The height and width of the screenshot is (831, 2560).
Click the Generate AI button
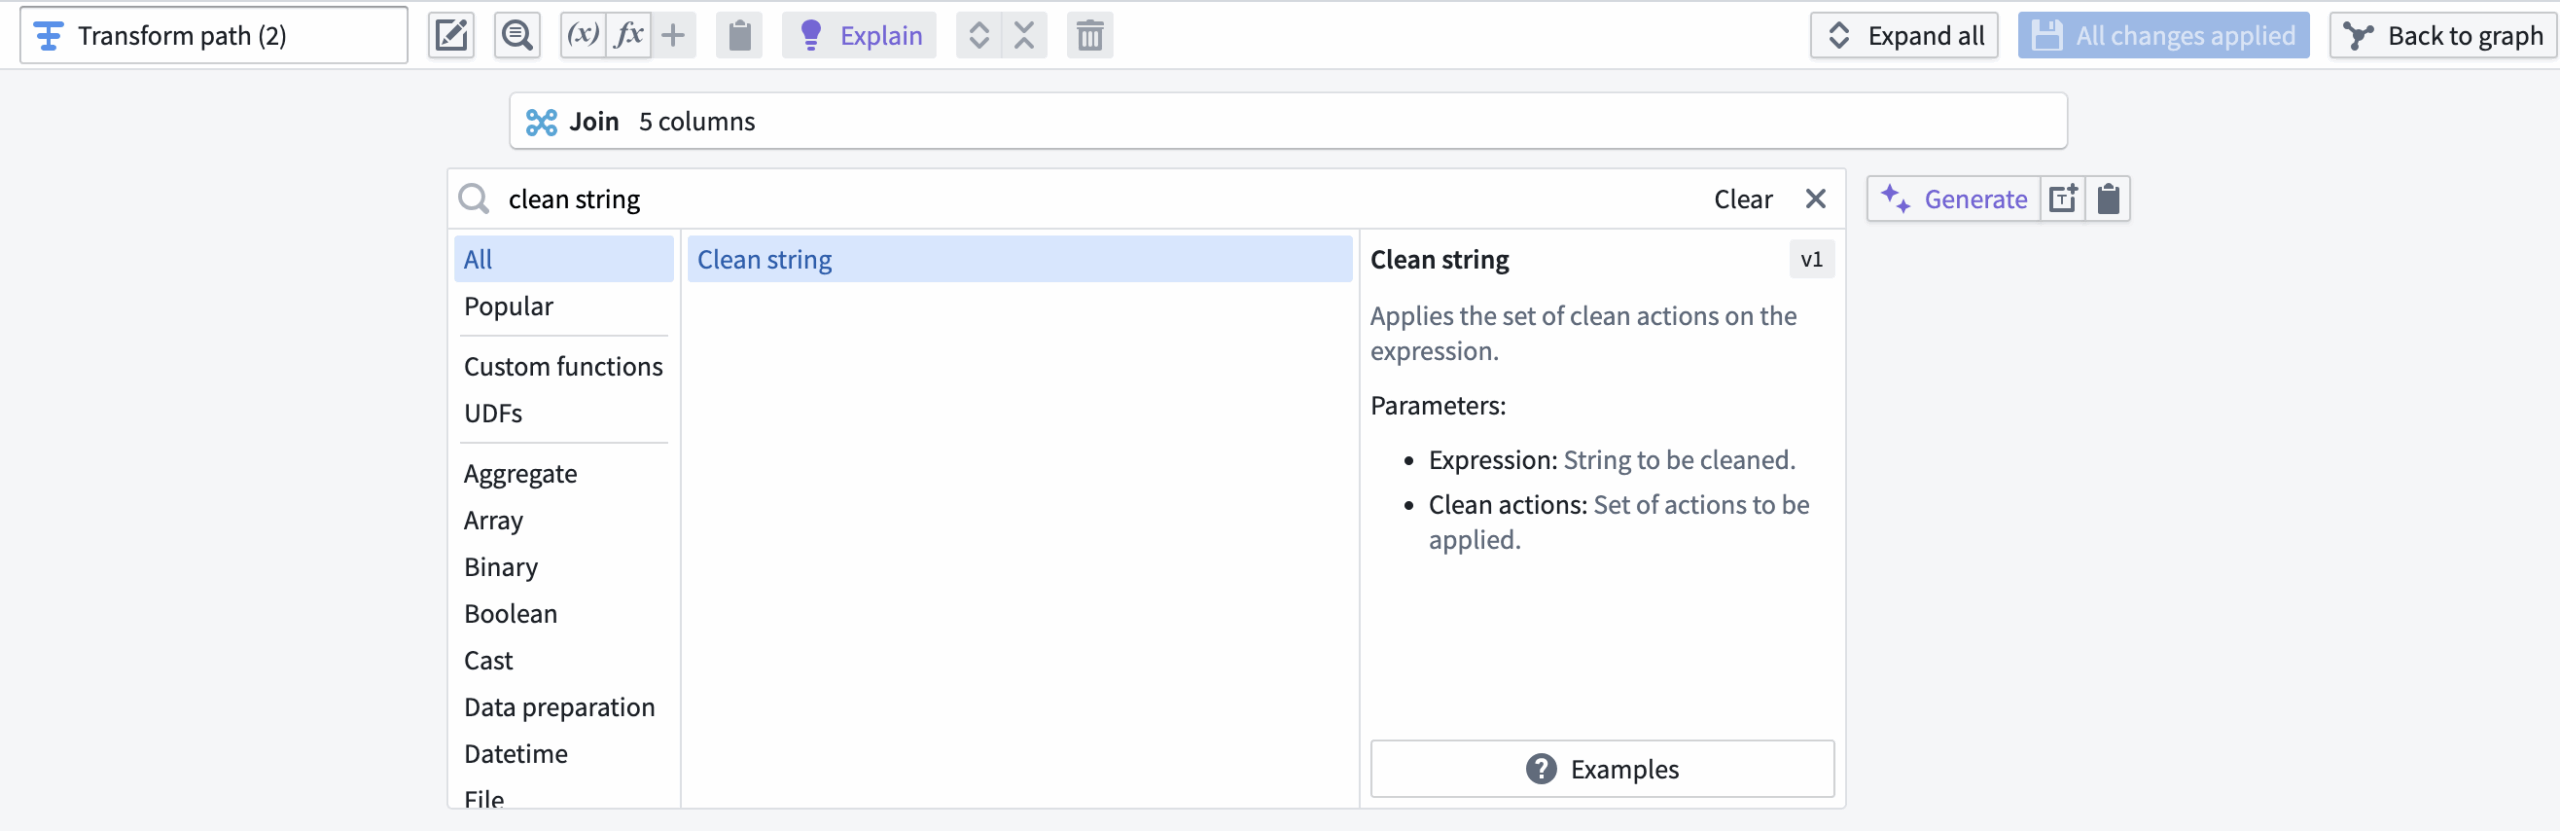(x=1954, y=199)
